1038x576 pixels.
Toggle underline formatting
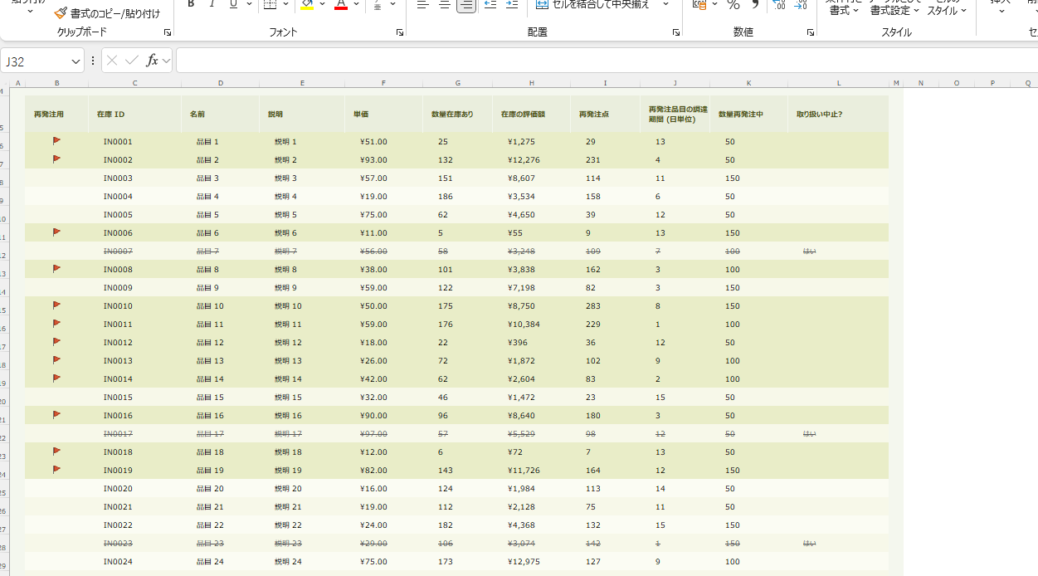tap(232, 4)
